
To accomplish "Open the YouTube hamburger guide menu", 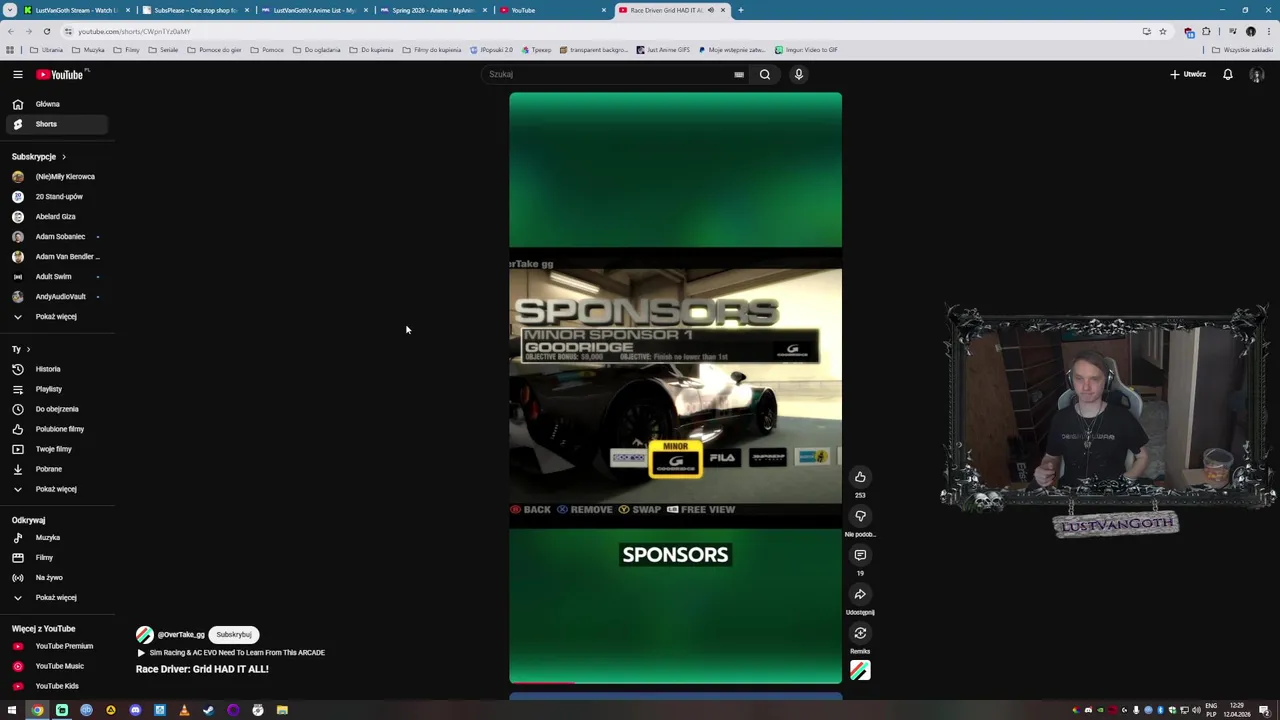I will tap(17, 74).
